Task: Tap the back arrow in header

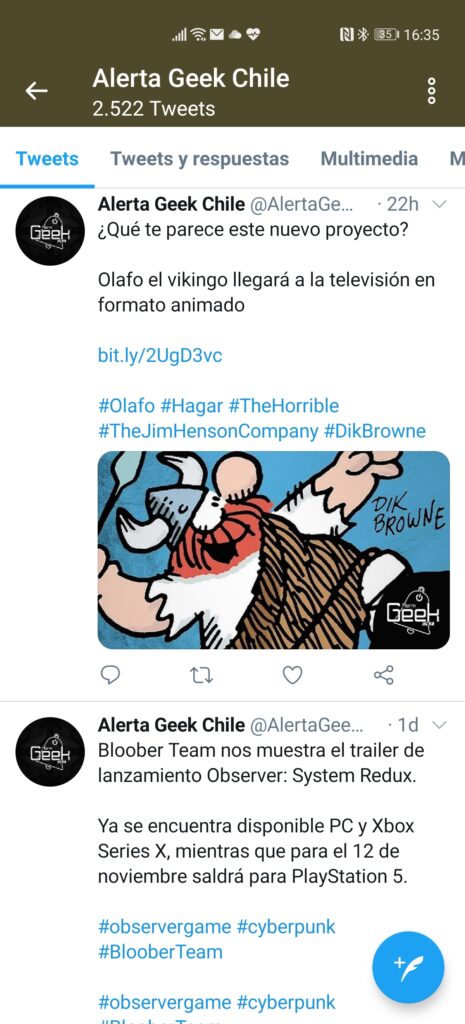Action: click(x=37, y=91)
